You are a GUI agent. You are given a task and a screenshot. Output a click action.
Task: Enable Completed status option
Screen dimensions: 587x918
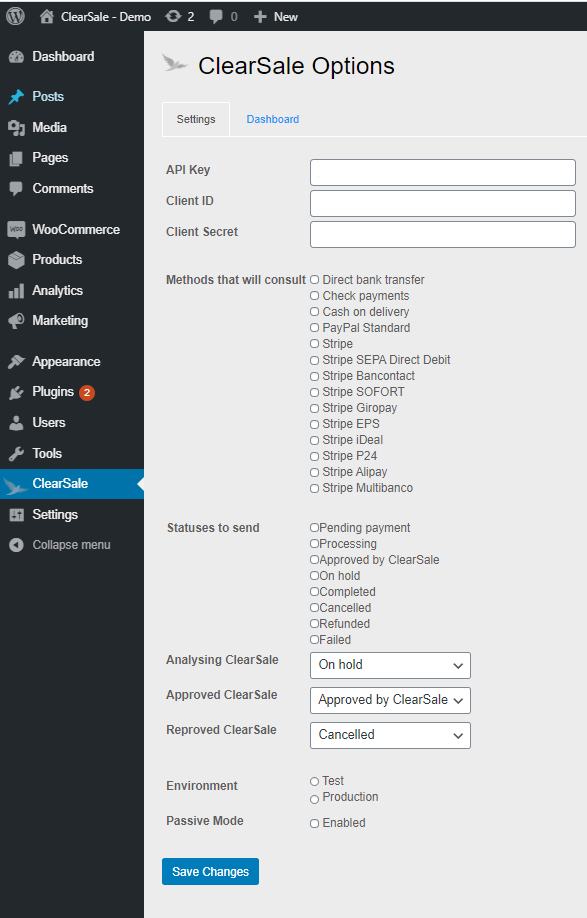tap(314, 592)
